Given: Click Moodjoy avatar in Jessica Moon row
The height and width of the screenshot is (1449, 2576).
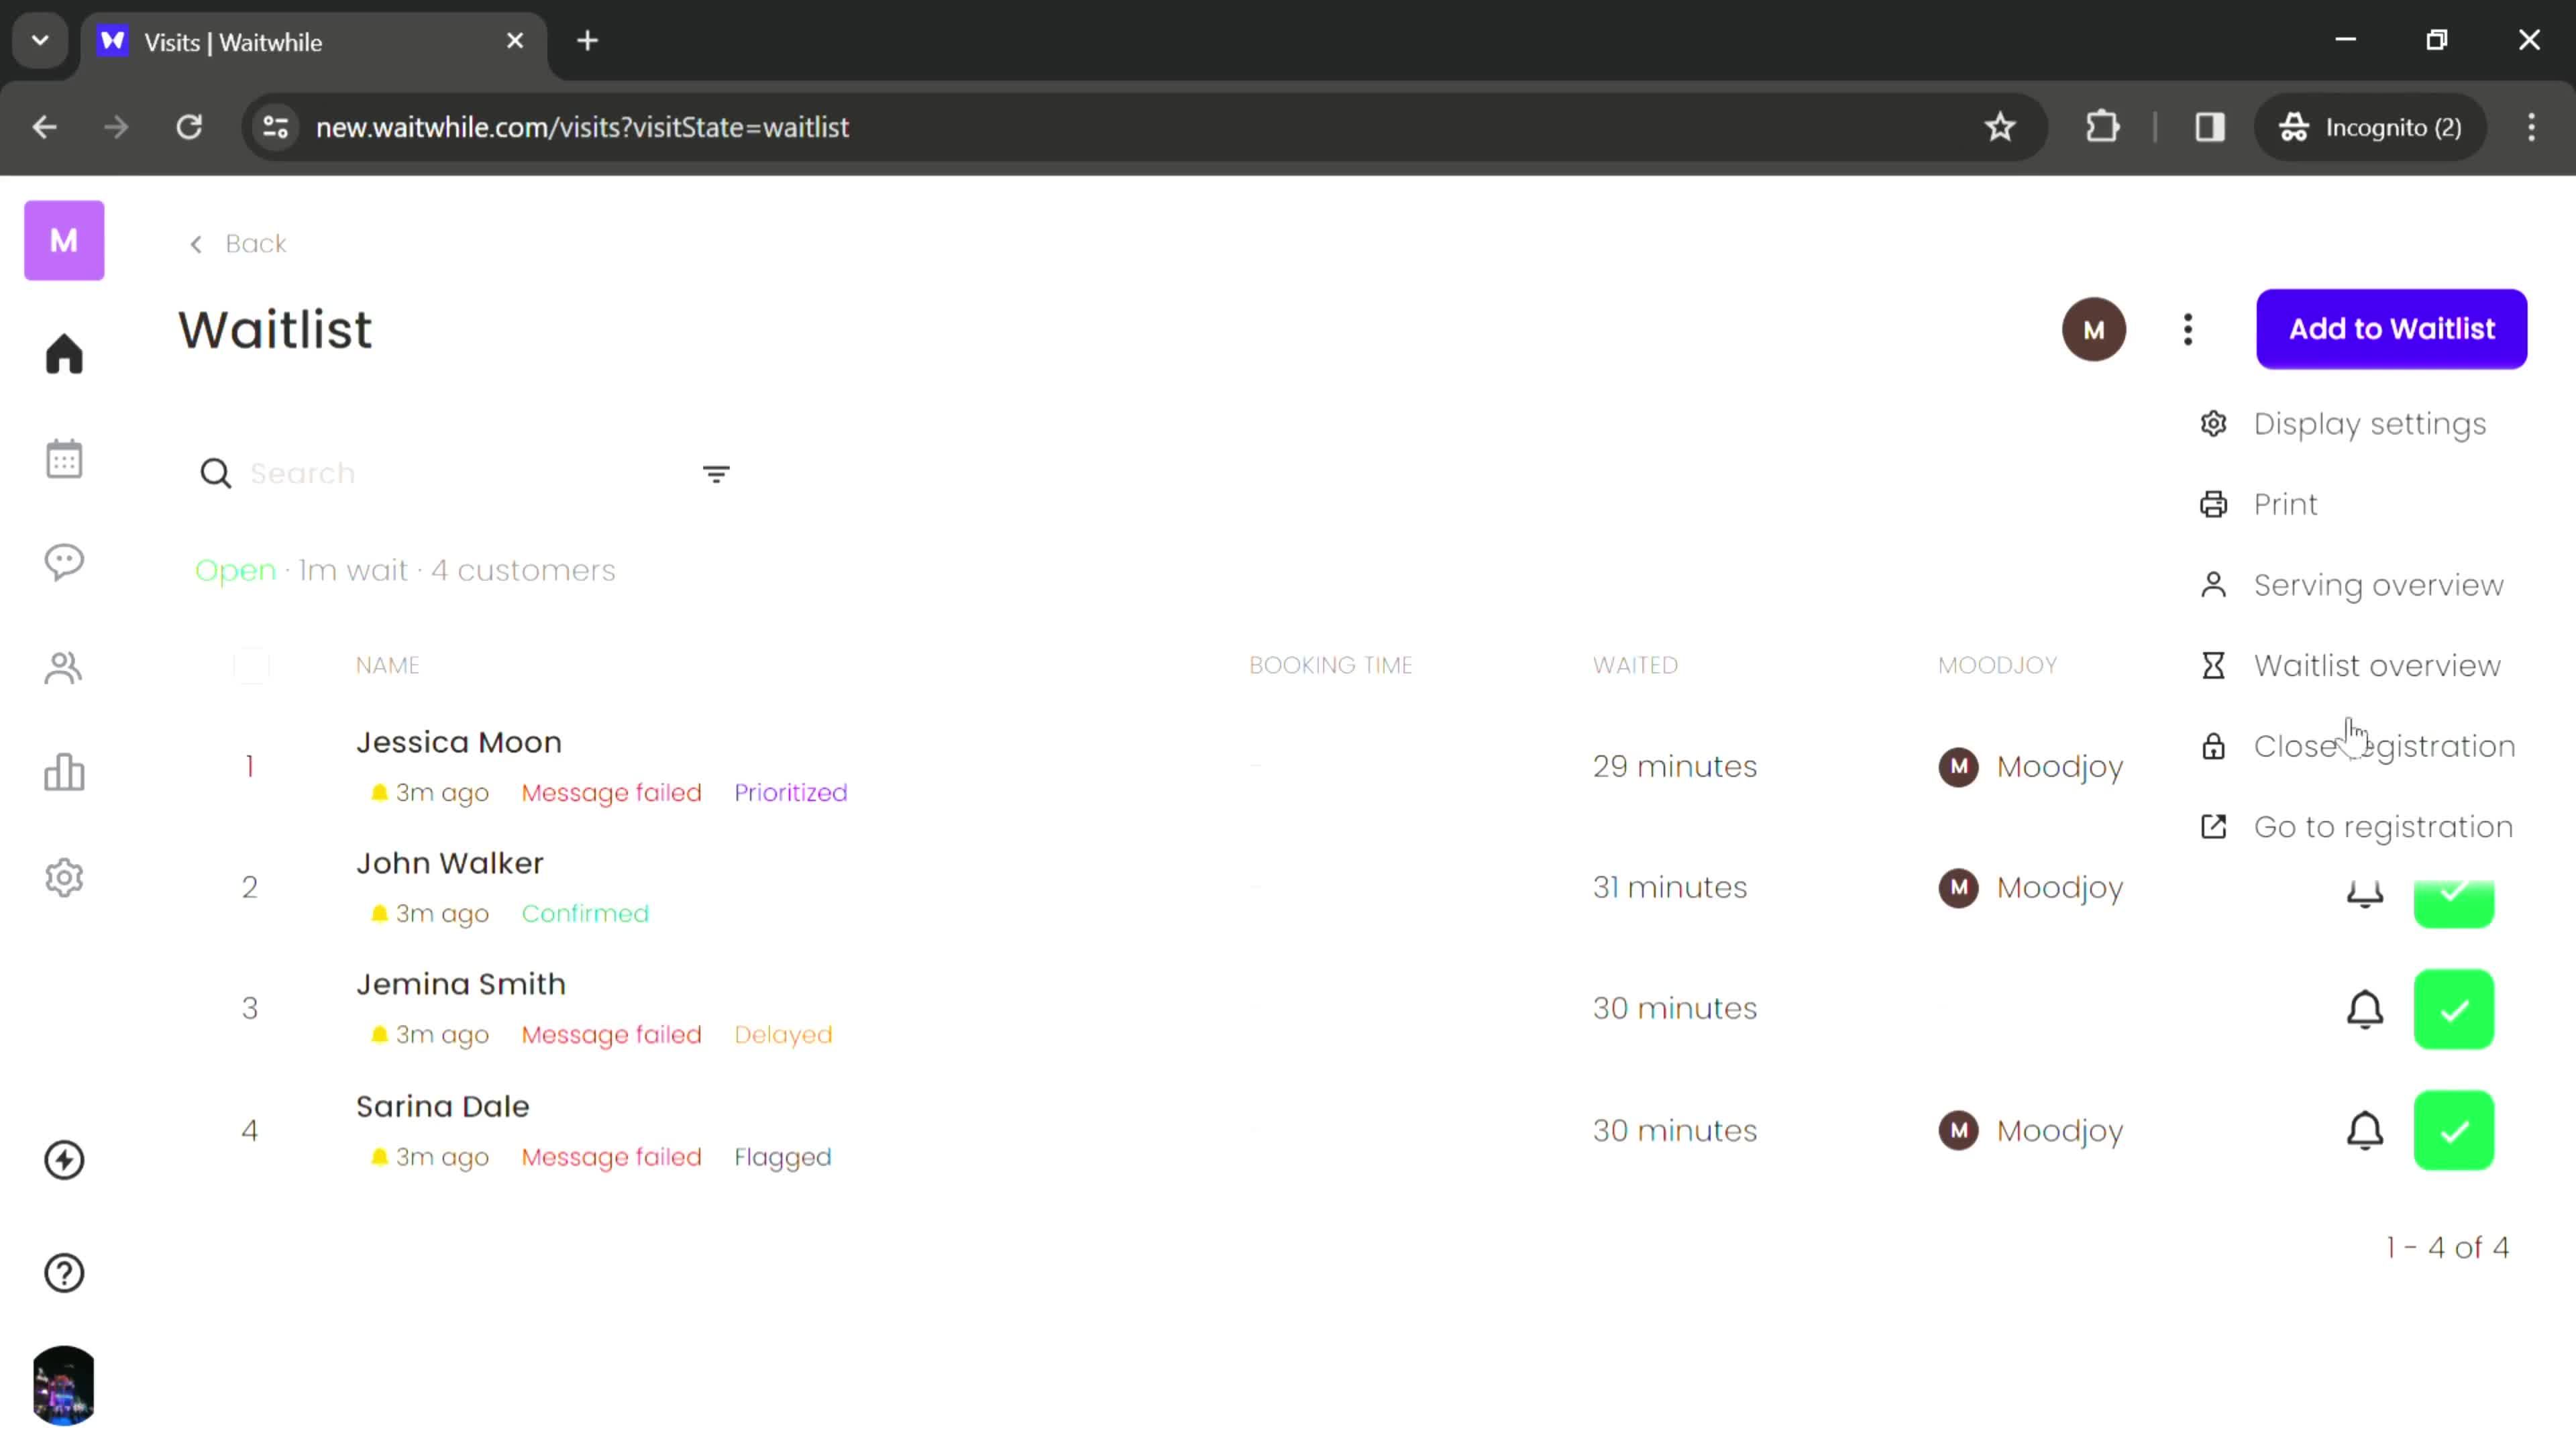Looking at the screenshot, I should coord(1958,767).
